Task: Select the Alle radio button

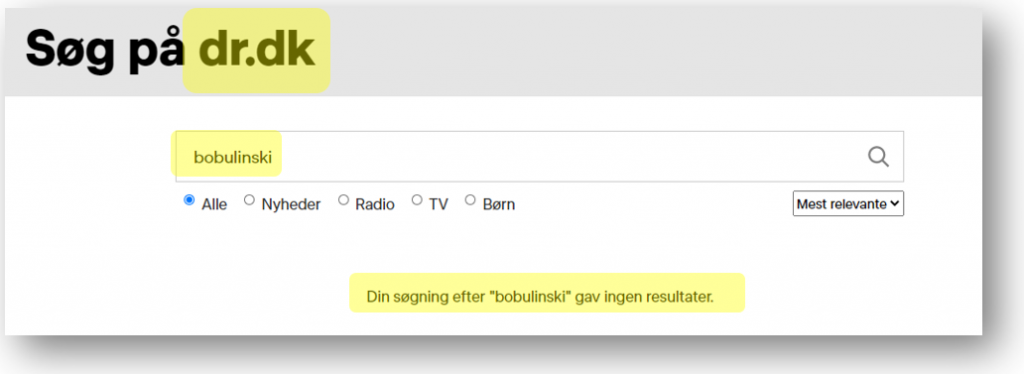Action: [x=189, y=200]
